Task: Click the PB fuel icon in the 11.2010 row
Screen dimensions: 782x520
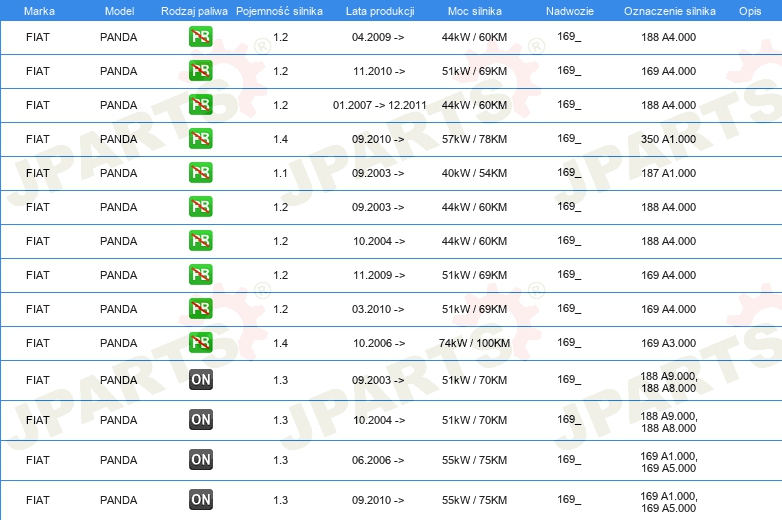Action: (200, 70)
